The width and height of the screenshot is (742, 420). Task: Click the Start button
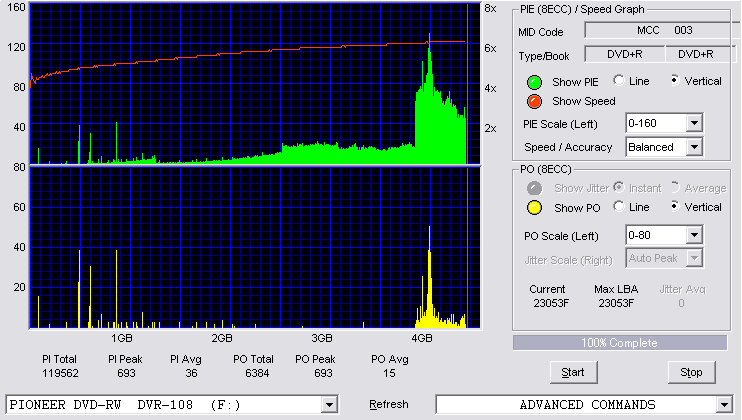pyautogui.click(x=574, y=373)
